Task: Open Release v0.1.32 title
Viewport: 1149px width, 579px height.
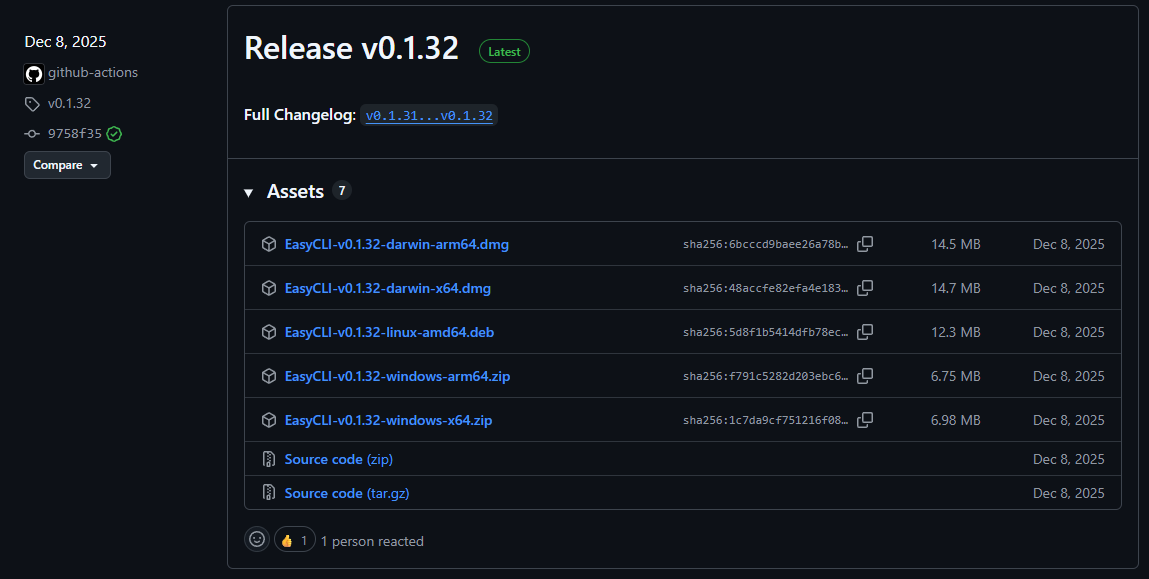Action: click(x=351, y=48)
